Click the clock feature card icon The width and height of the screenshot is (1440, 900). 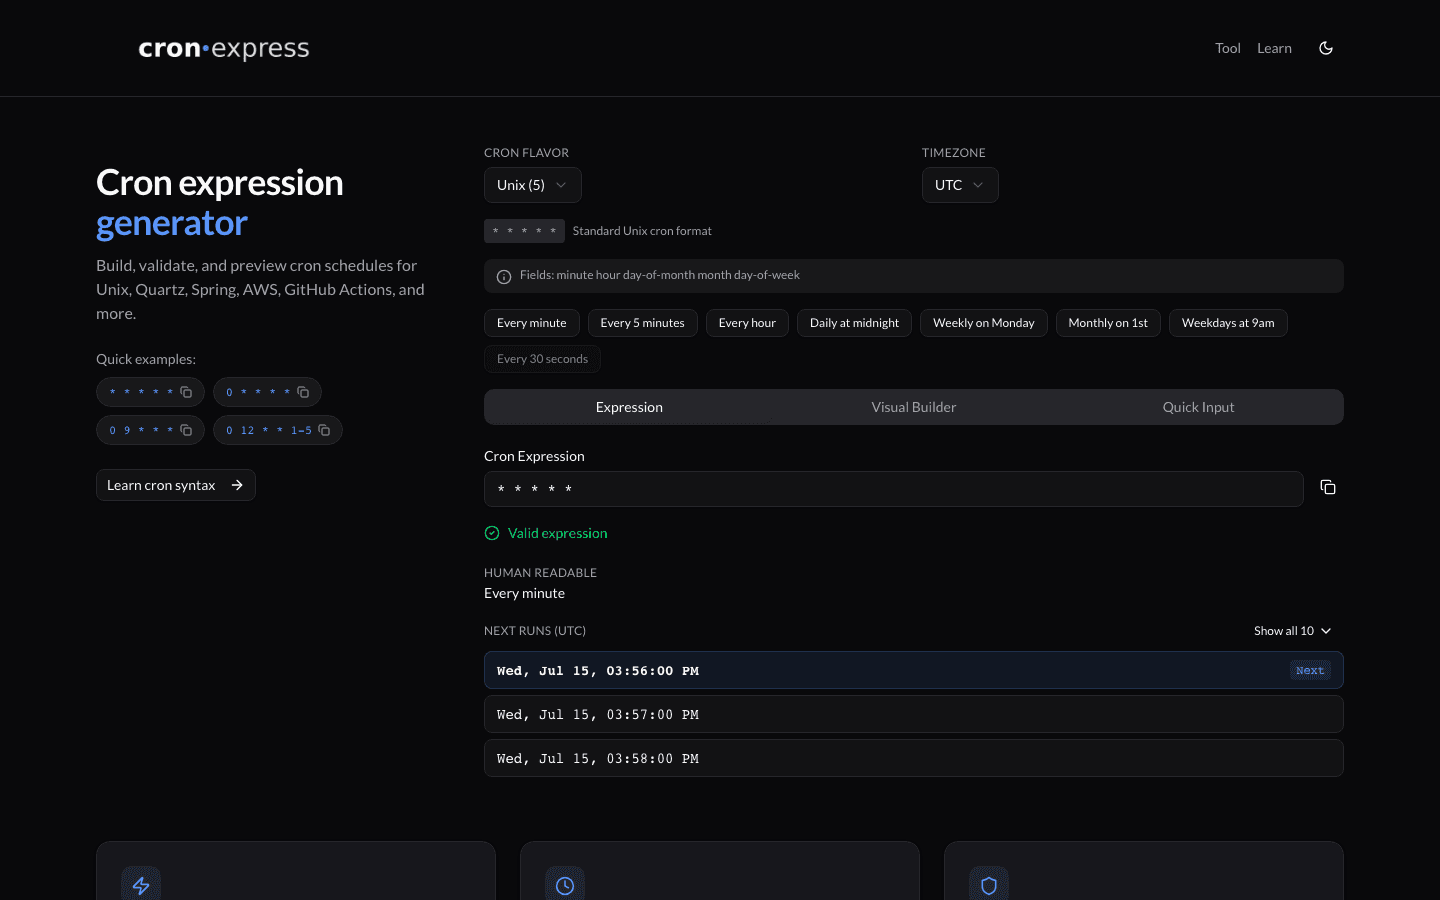[565, 886]
